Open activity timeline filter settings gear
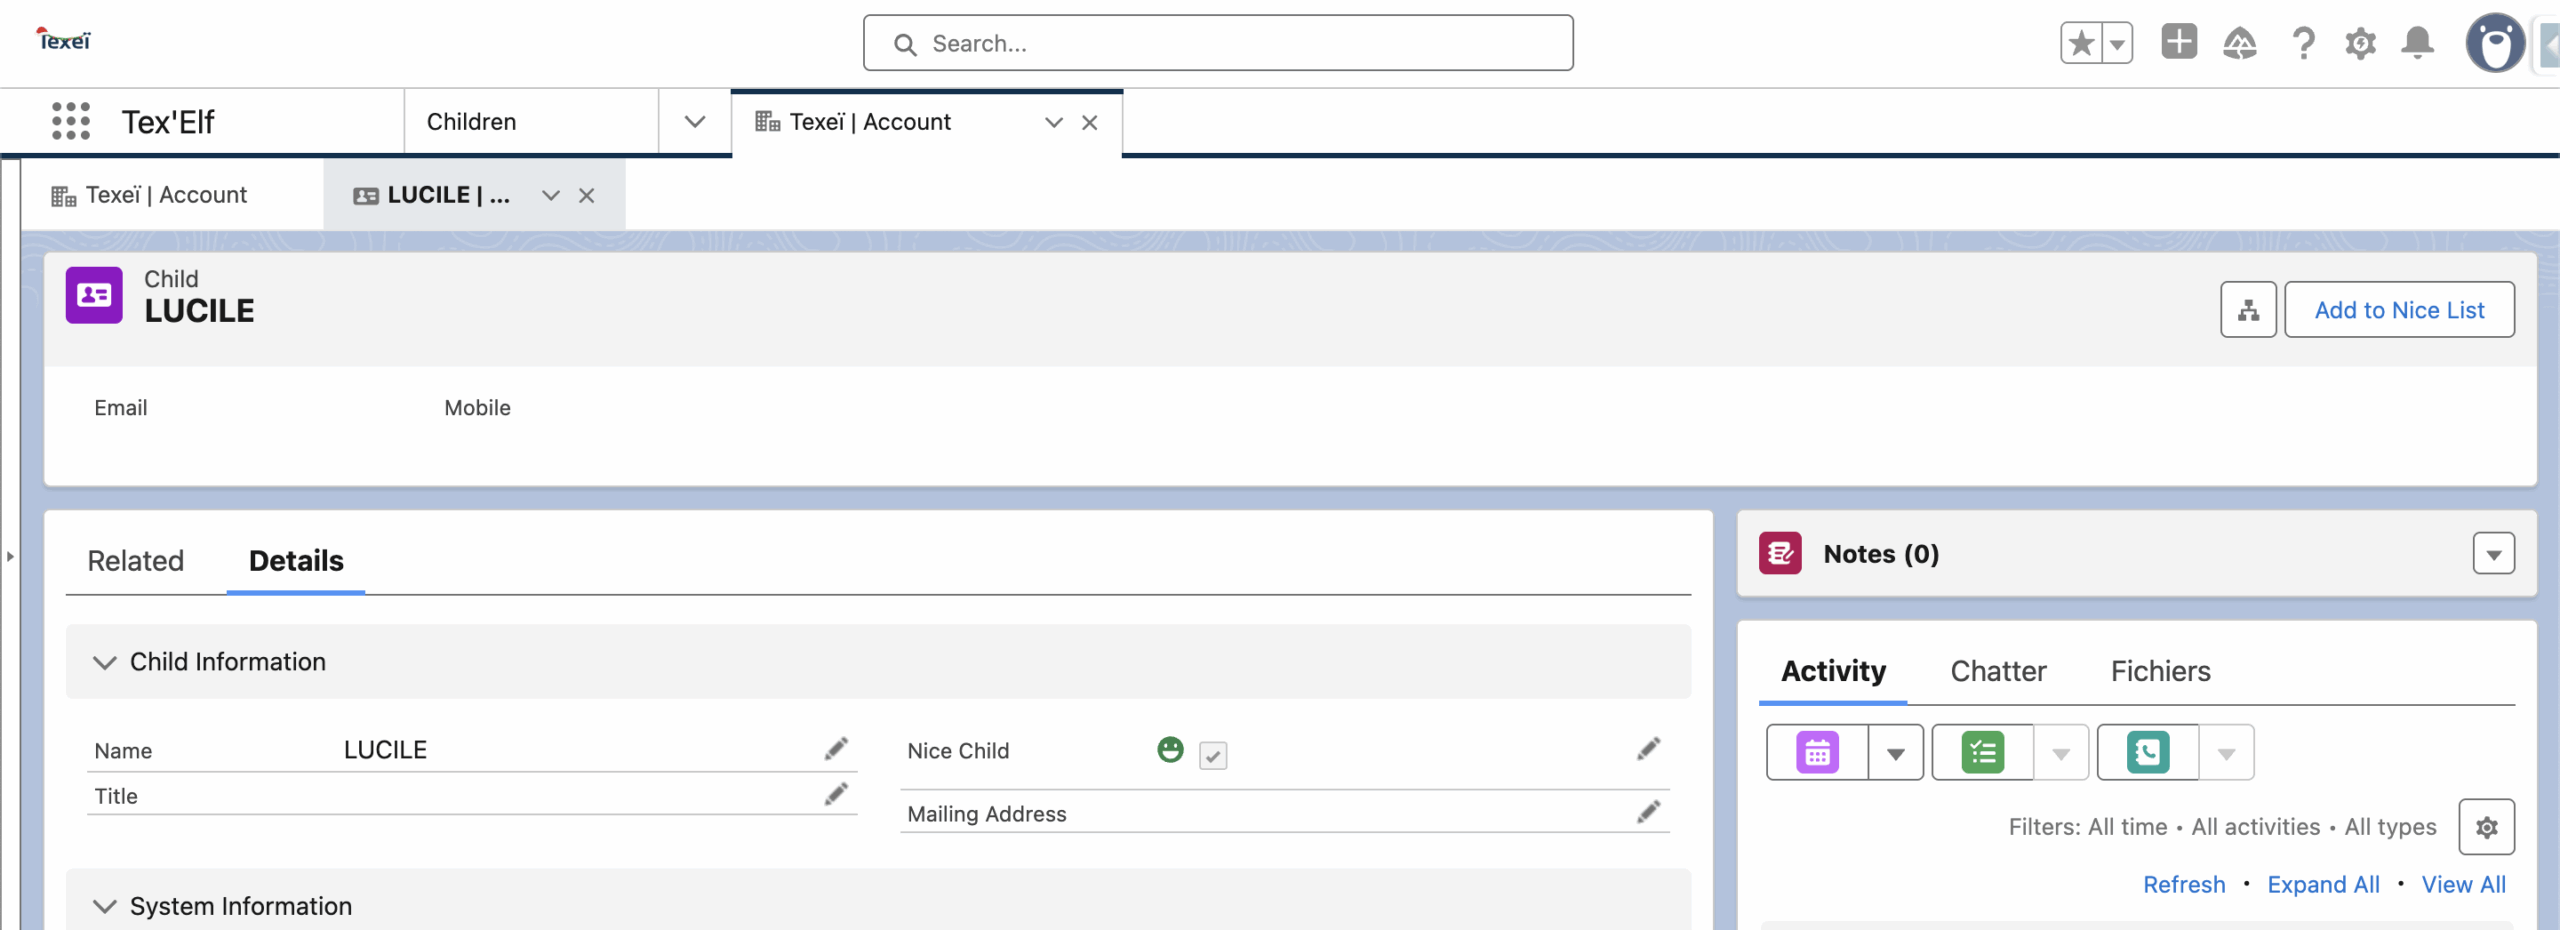Screen dimensions: 2560x930 coord(2486,827)
